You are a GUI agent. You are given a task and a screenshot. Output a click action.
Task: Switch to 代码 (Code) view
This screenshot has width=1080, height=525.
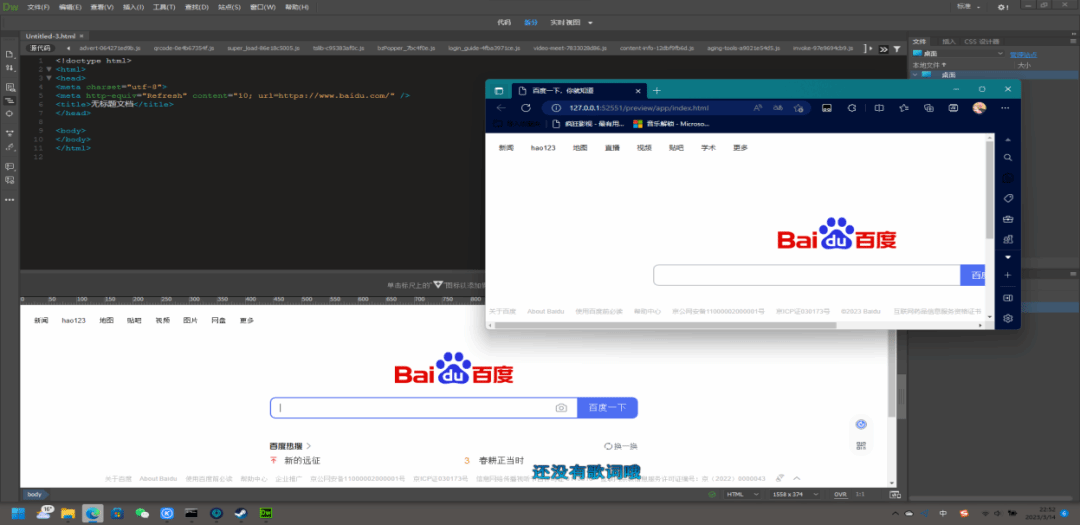point(504,22)
